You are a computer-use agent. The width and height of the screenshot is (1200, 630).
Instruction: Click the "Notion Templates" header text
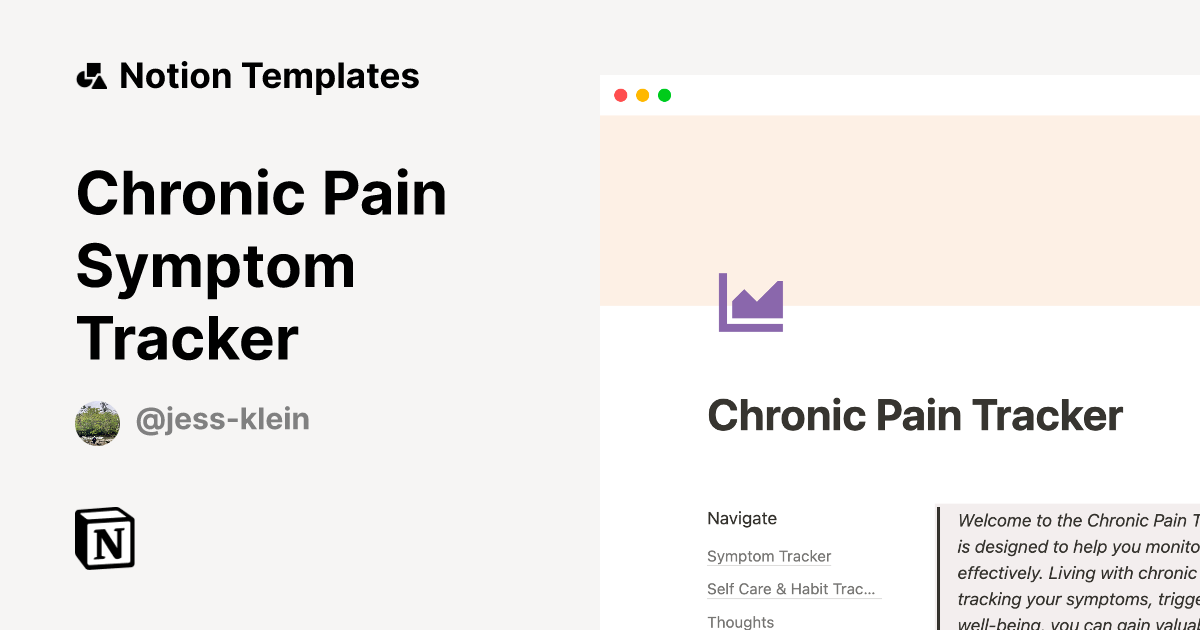pyautogui.click(x=270, y=75)
